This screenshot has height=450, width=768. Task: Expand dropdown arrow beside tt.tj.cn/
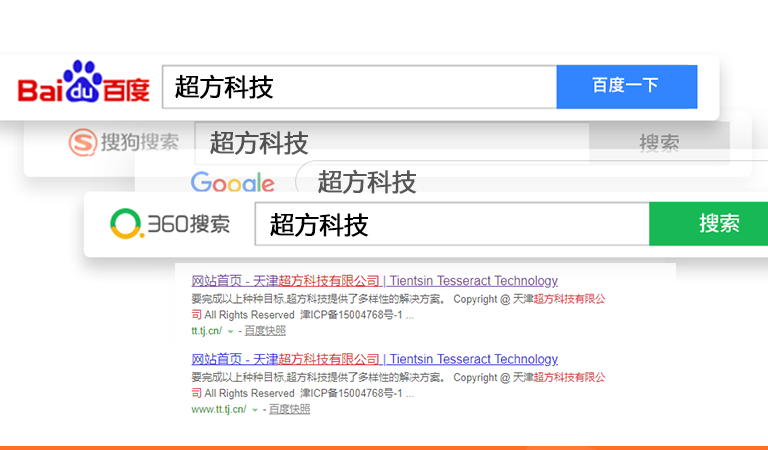pos(230,332)
